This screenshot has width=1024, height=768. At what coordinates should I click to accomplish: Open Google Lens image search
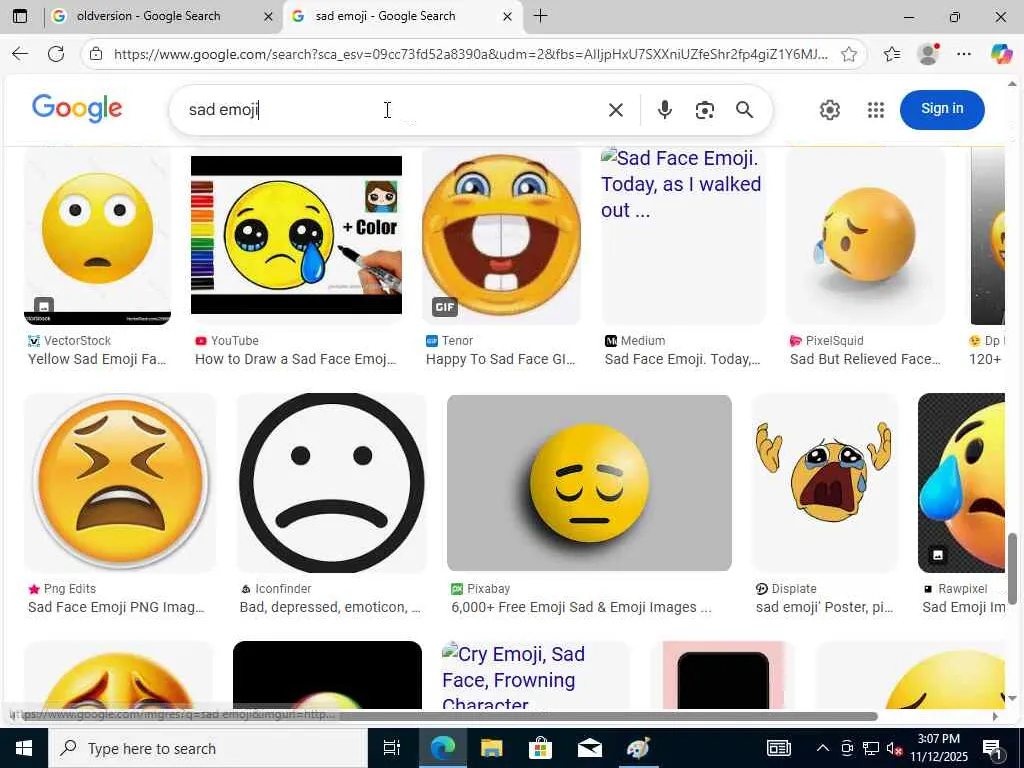[705, 110]
